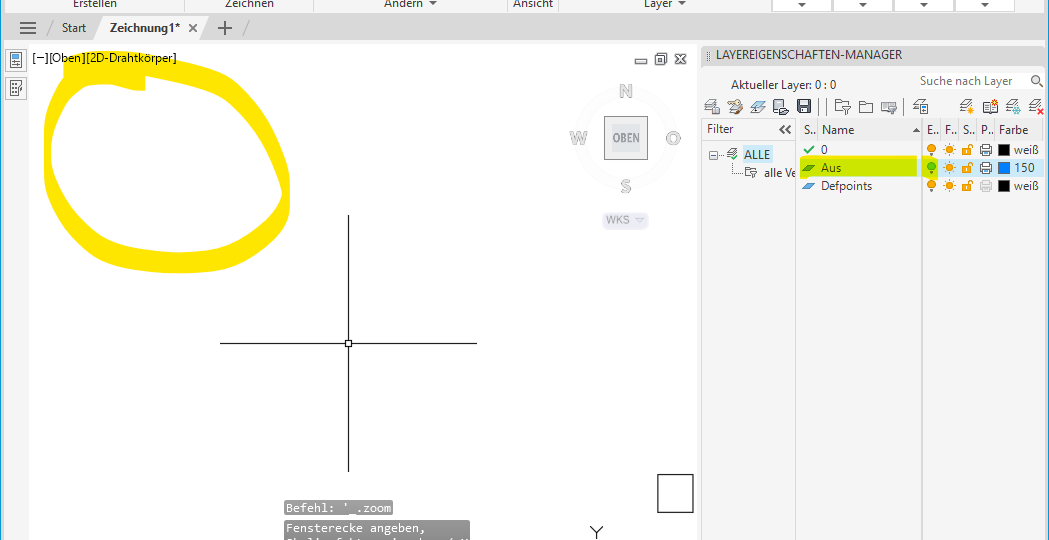Screen dimensions: 1049x540
Task: Select the layer named Aus
Action: click(832, 168)
